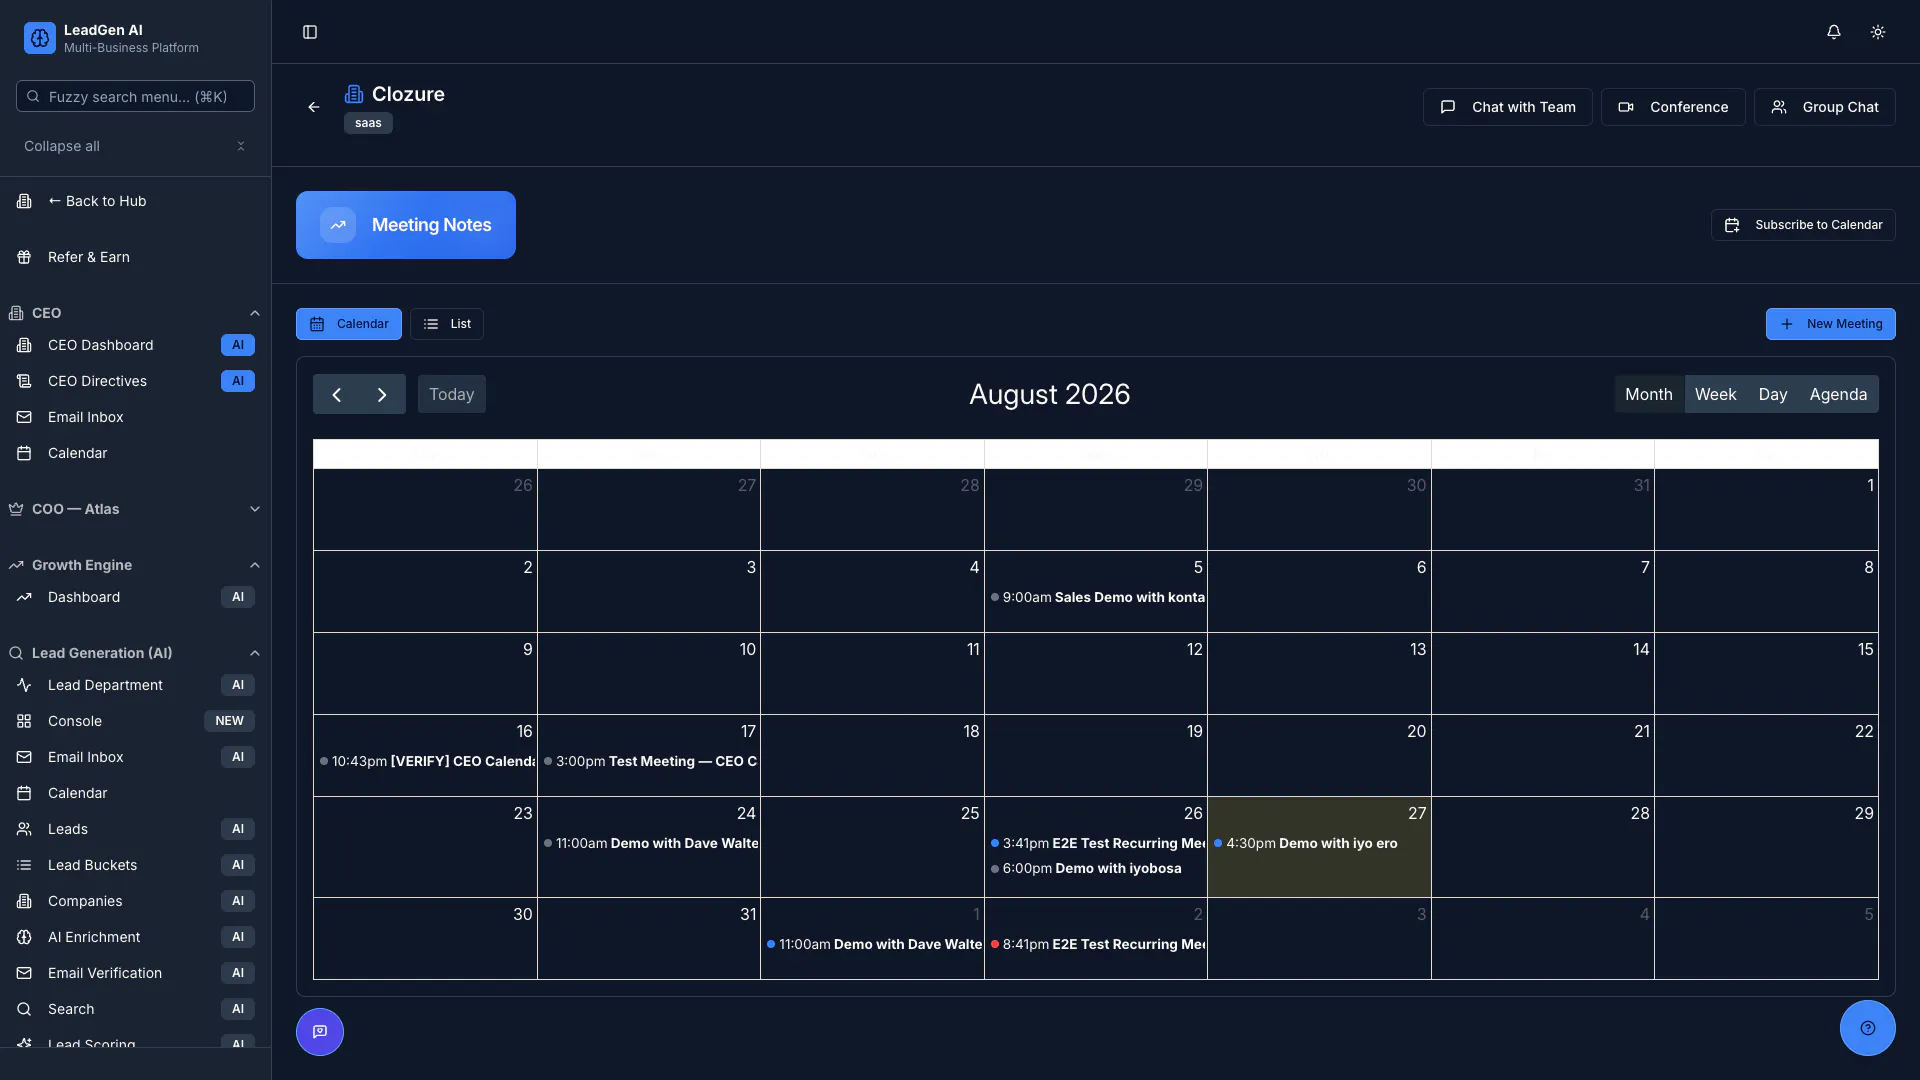Screen dimensions: 1920x1080
Task: Select the Agenda calendar view
Action: [1838, 394]
